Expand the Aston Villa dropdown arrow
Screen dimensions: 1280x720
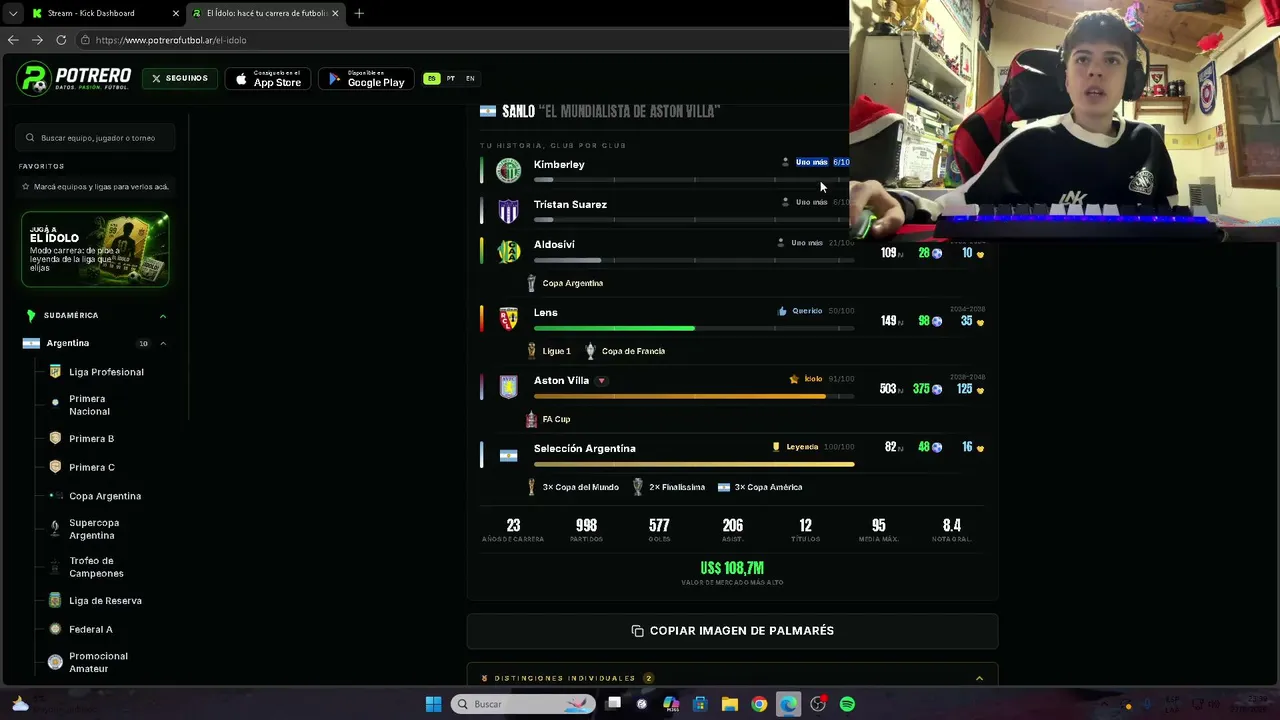[x=601, y=381]
